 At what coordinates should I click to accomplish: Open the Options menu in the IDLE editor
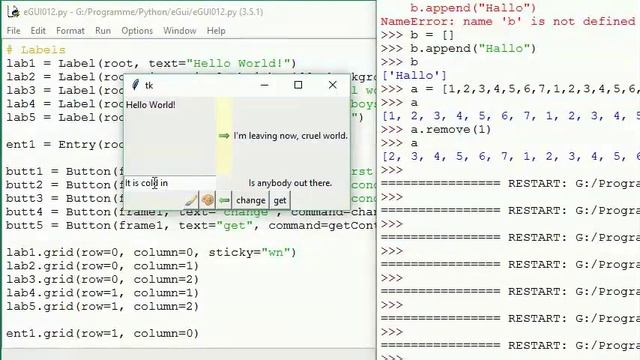pos(137,31)
